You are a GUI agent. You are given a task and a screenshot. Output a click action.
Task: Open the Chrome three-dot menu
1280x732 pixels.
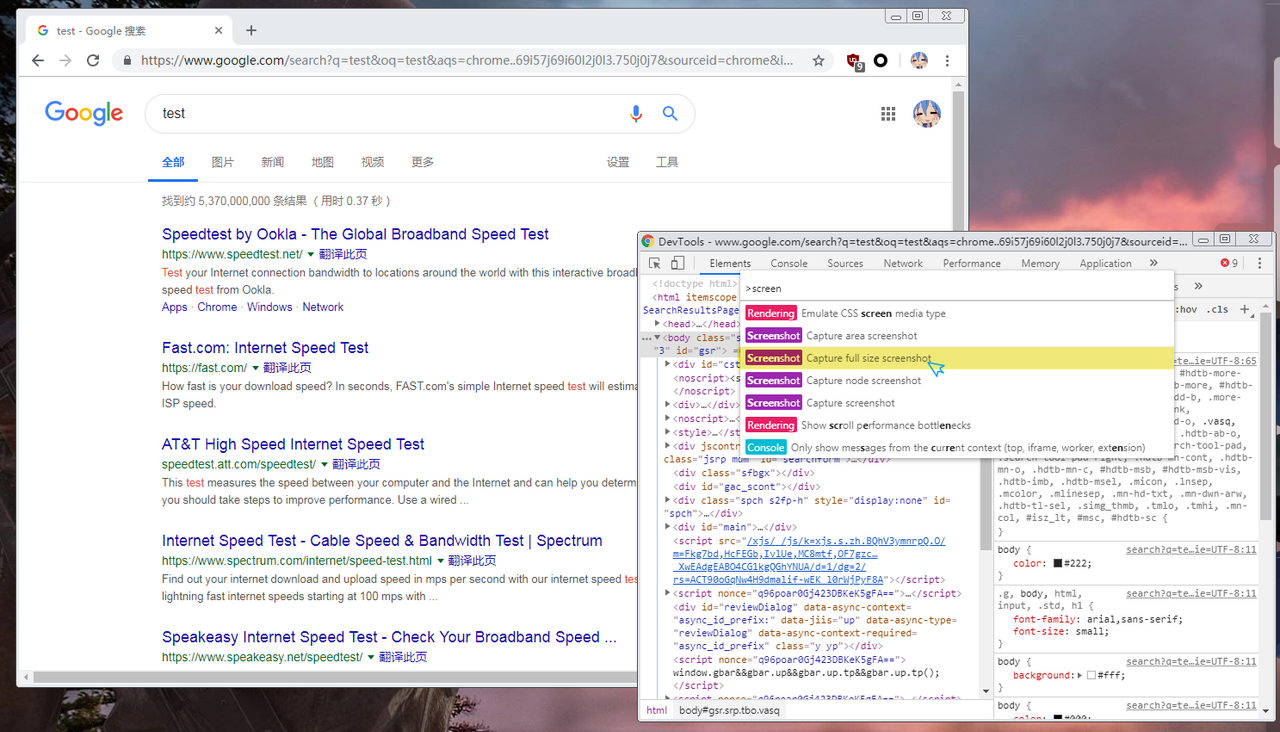point(947,60)
